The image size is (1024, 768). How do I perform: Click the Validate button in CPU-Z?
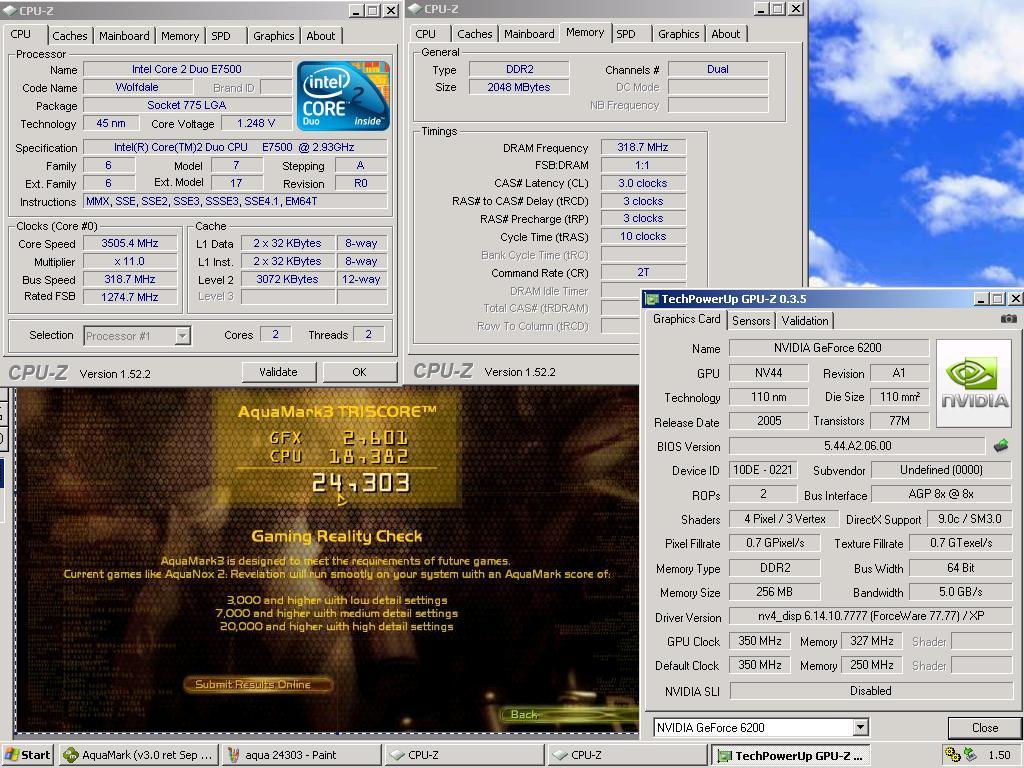point(278,372)
